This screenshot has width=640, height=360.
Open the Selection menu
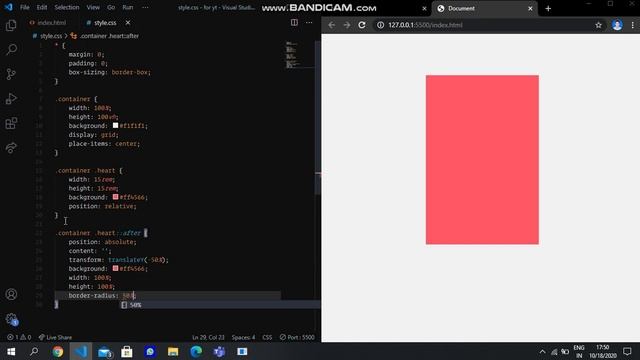point(67,7)
